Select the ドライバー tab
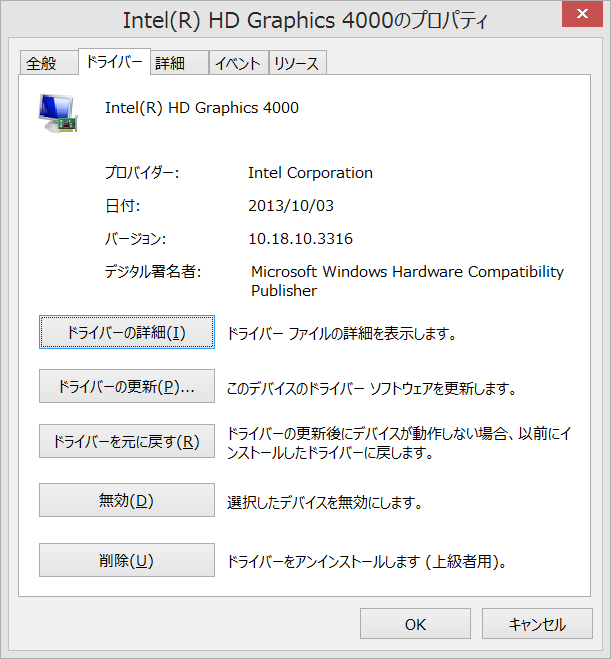Screen dimensions: 611x659 [x=114, y=62]
